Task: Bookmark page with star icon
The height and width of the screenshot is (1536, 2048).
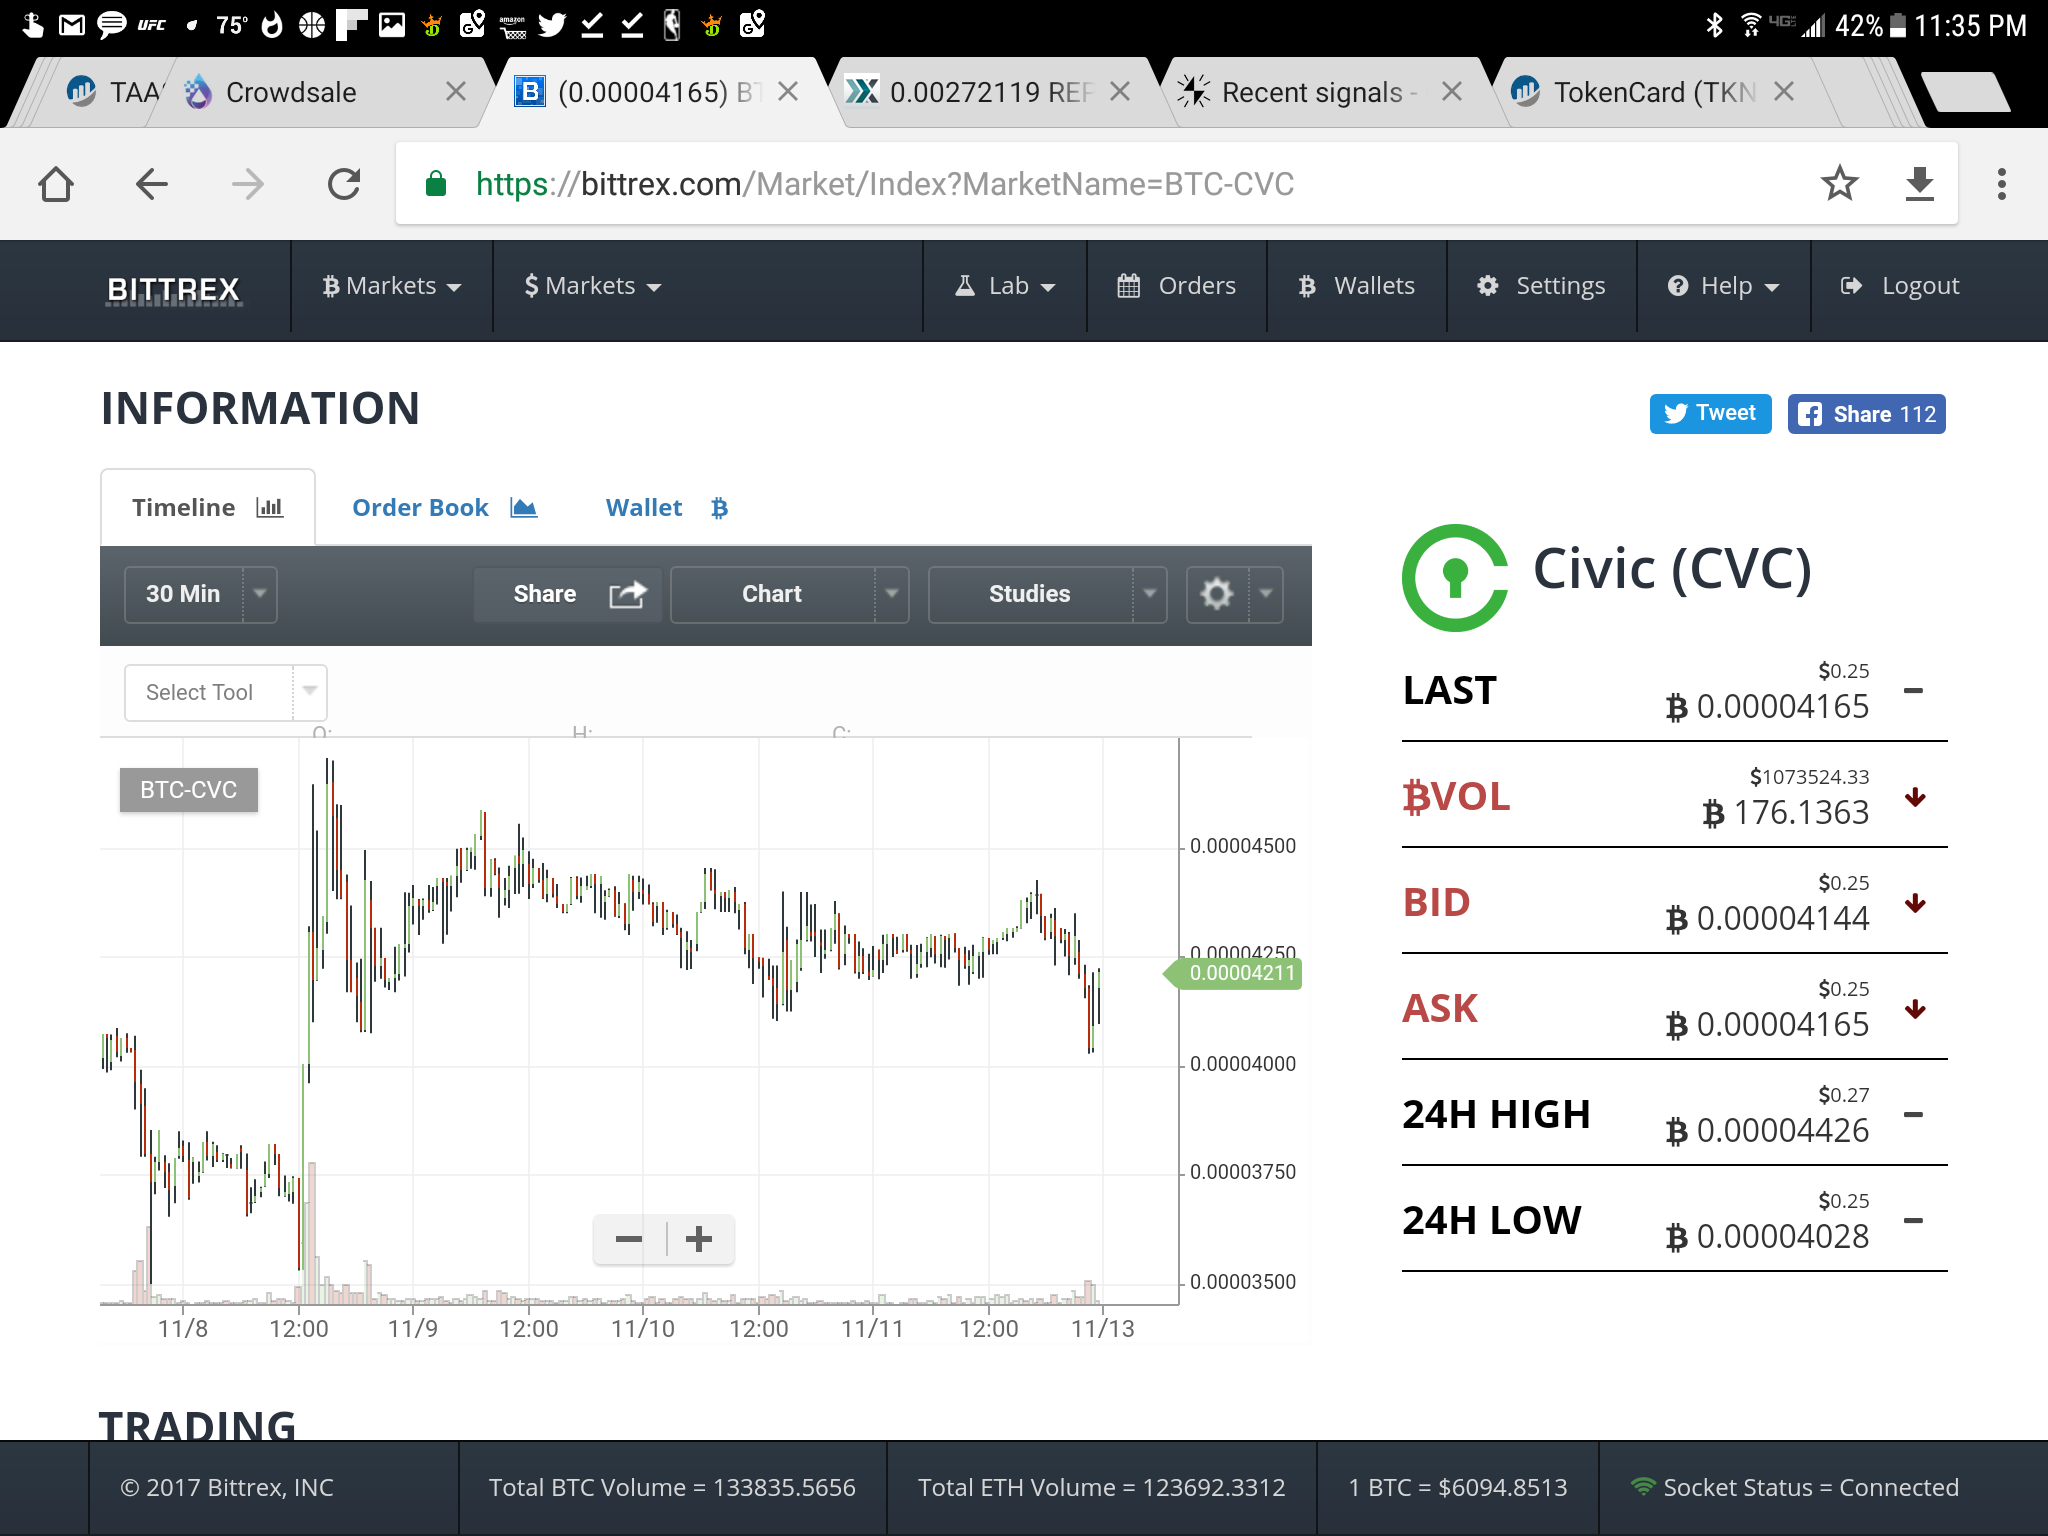Action: click(1838, 184)
